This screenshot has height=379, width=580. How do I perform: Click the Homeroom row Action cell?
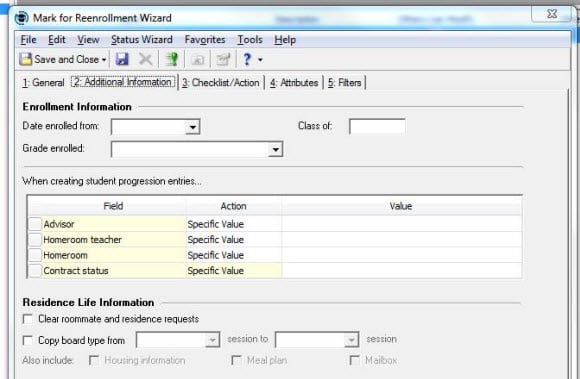pos(234,255)
